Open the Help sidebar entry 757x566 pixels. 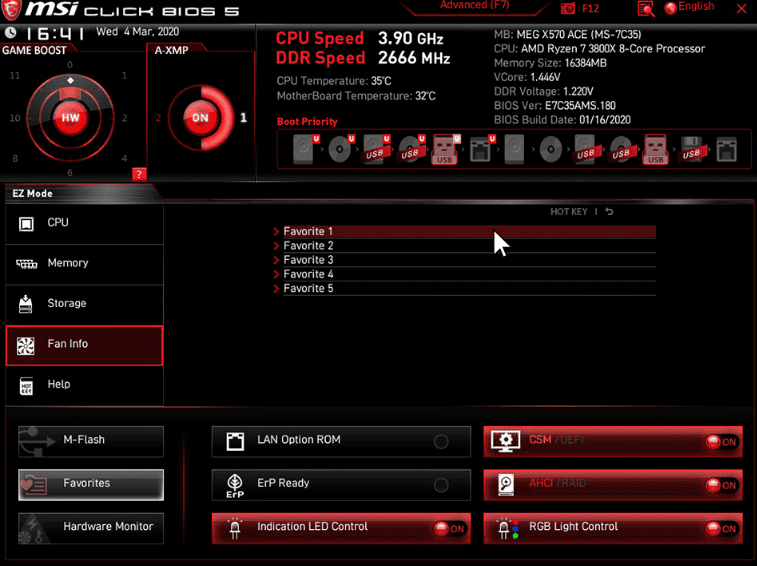(x=84, y=386)
